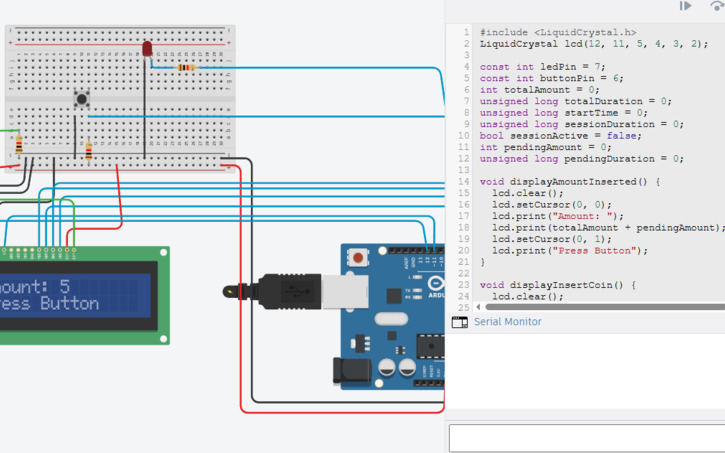Click the 'unsigned long sessionDuration = 0;' line

click(582, 124)
